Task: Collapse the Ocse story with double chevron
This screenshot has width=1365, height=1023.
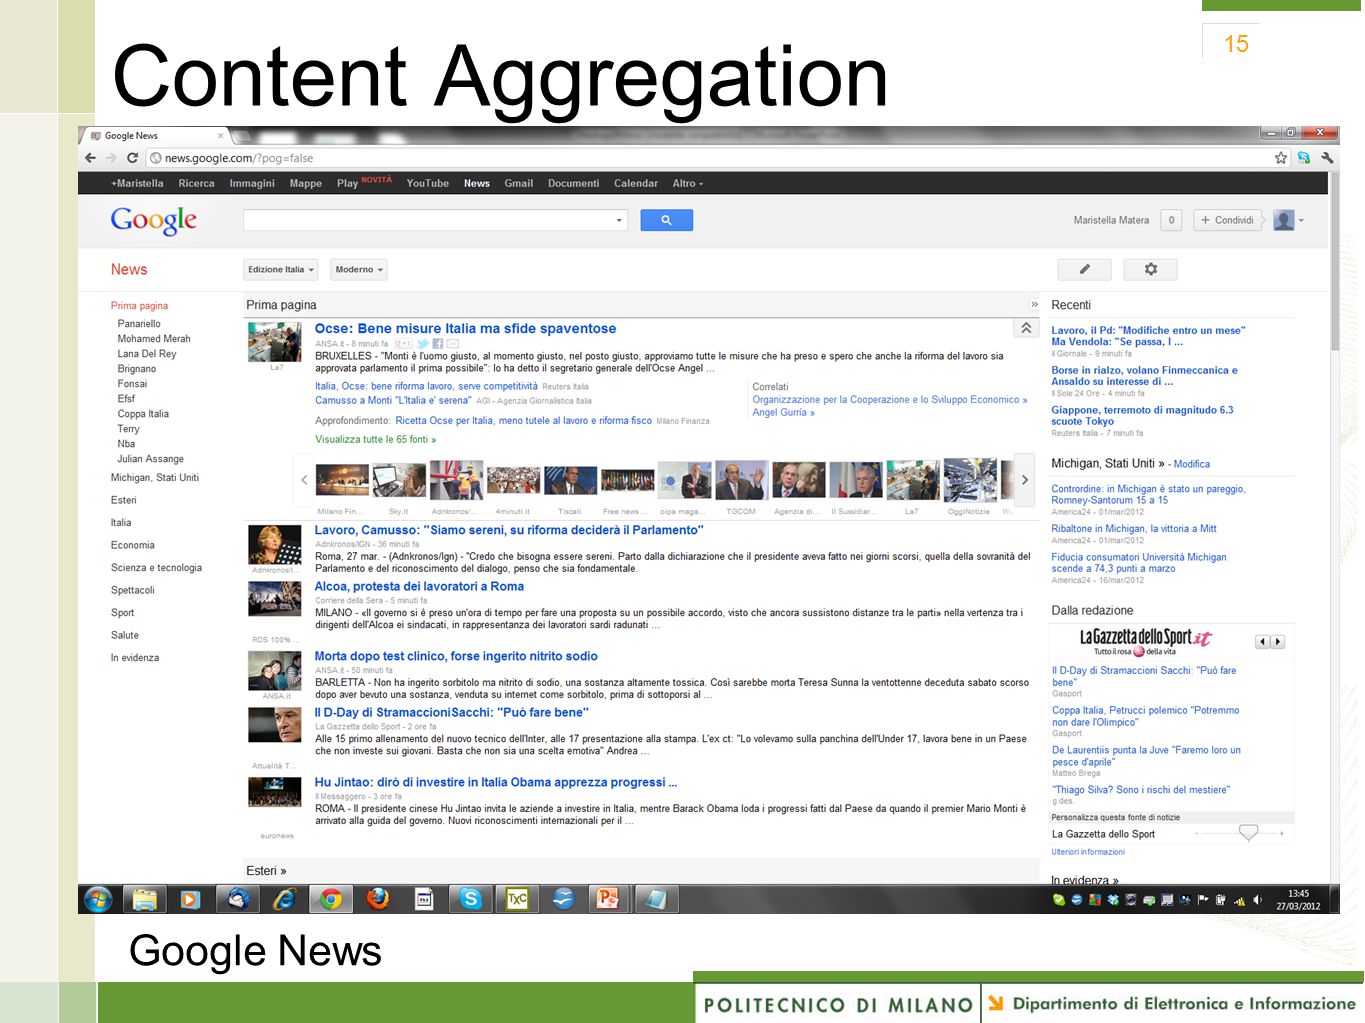Action: [1026, 328]
